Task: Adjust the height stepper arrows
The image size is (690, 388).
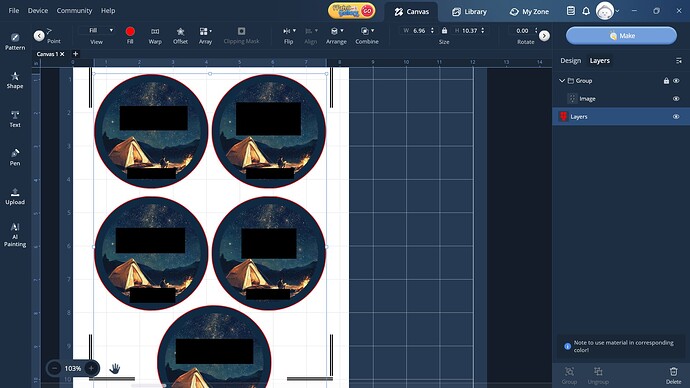Action: pos(483,31)
